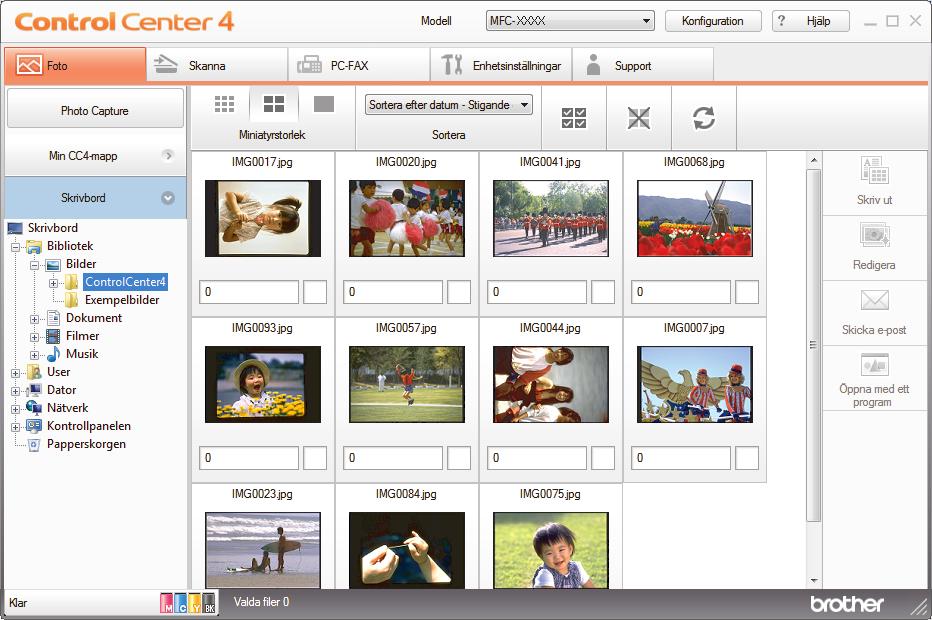Screen dimensions: 932x620
Task: Click the copies field under IMG0007.jpg
Action: click(680, 458)
